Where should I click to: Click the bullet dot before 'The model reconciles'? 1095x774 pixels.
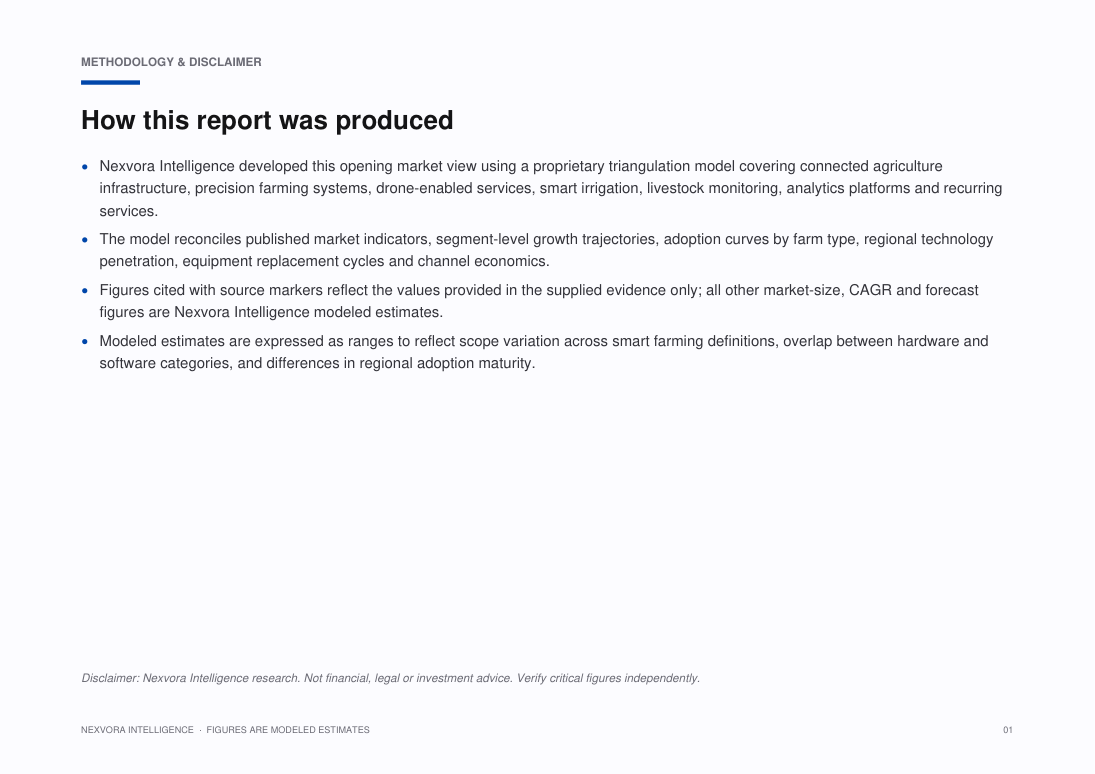[85, 239]
